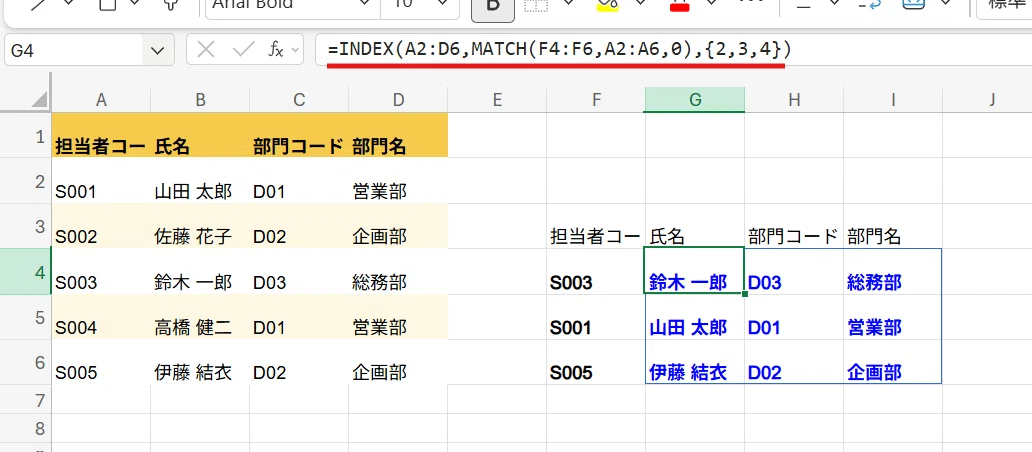
Task: Click the fill handle on cell G4
Action: [x=744, y=294]
